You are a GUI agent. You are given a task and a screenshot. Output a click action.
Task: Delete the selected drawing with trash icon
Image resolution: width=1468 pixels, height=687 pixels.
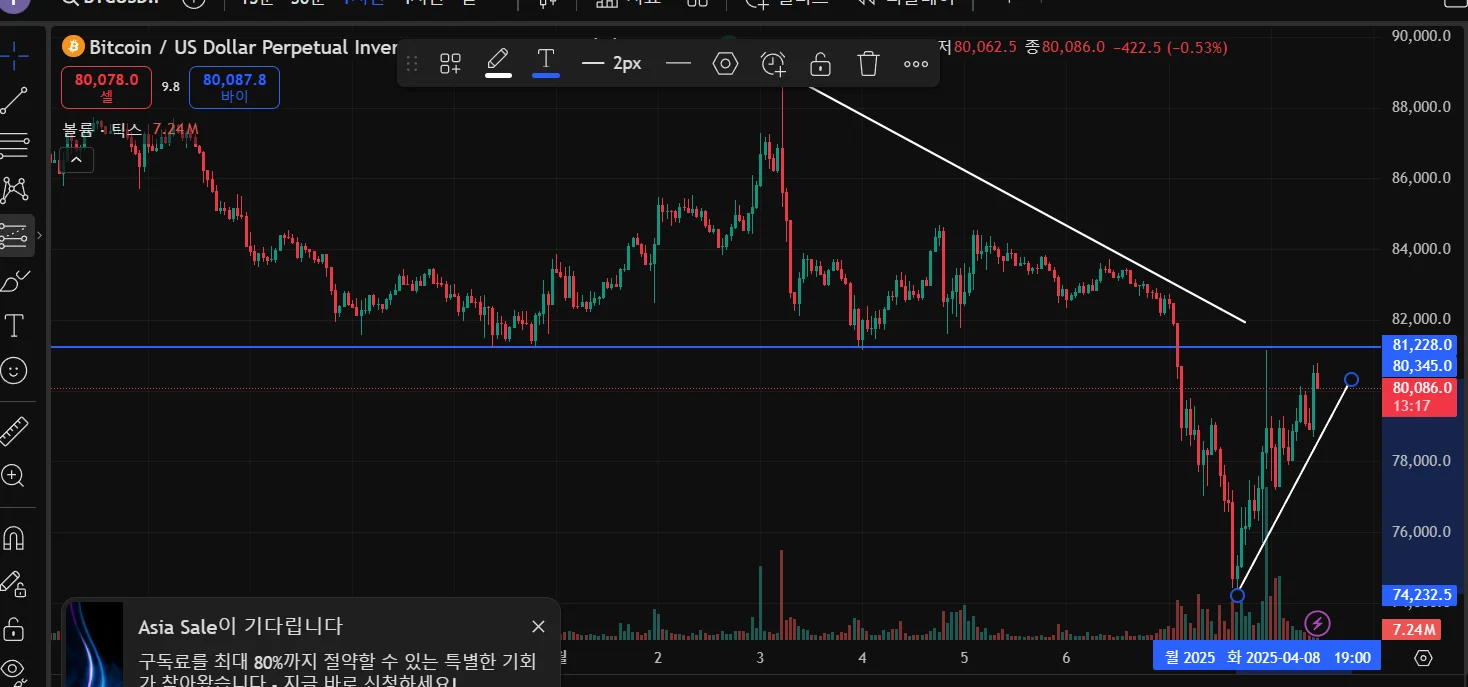tap(868, 64)
